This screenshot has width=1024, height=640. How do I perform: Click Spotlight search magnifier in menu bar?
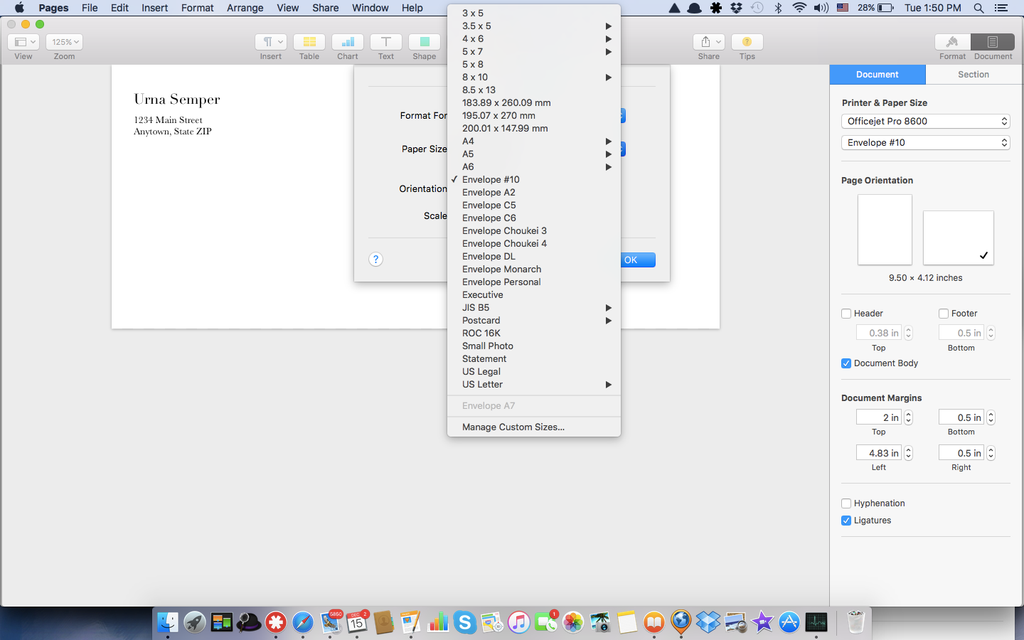[x=978, y=8]
